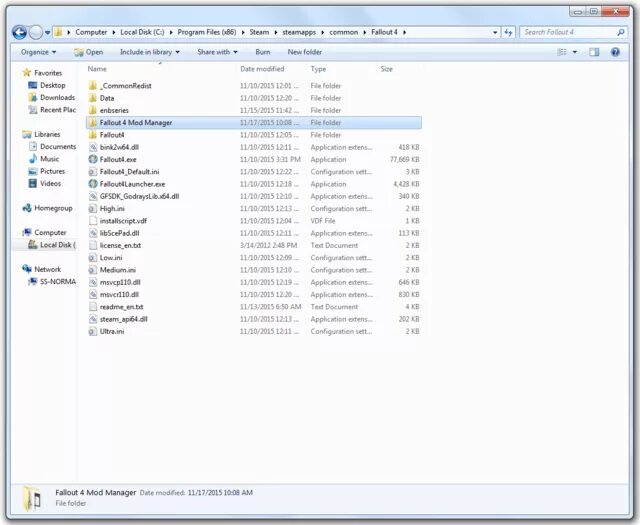
Task: Click the Change your view icon
Action: [x=562, y=52]
